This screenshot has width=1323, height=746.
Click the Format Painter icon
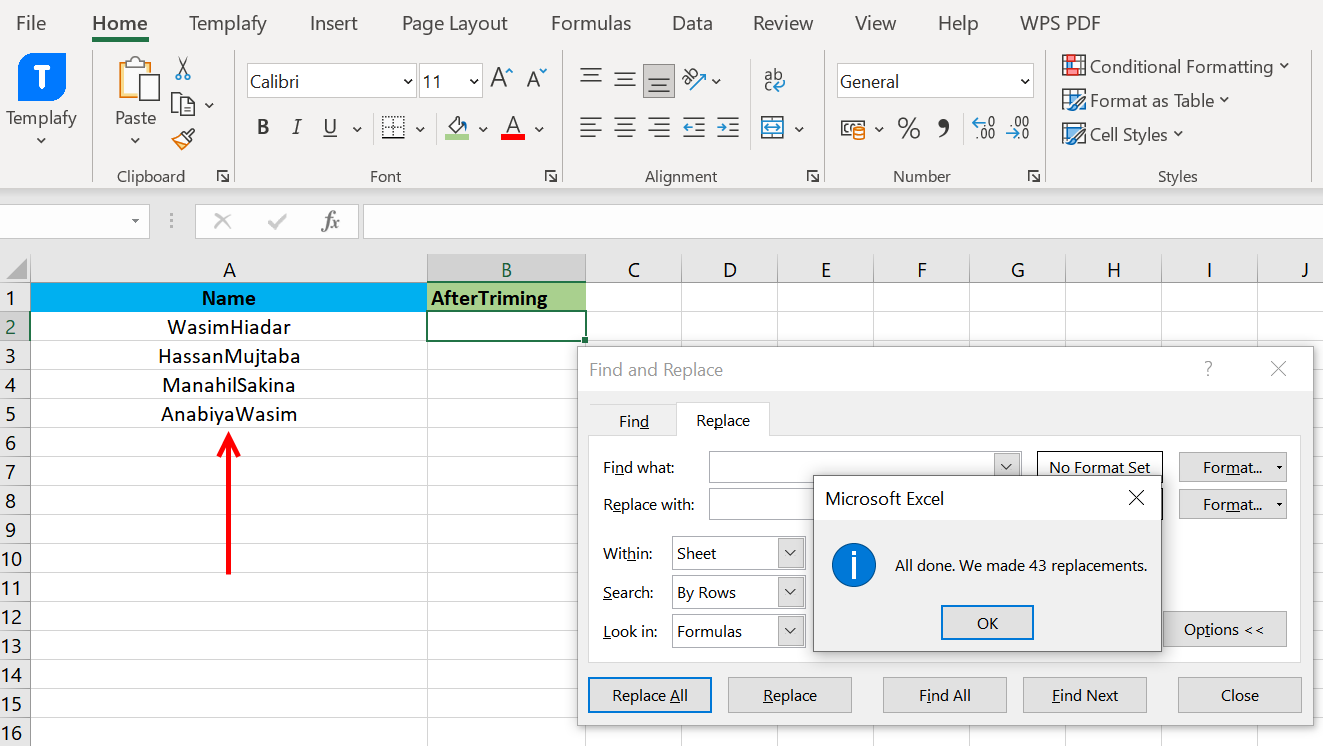184,140
